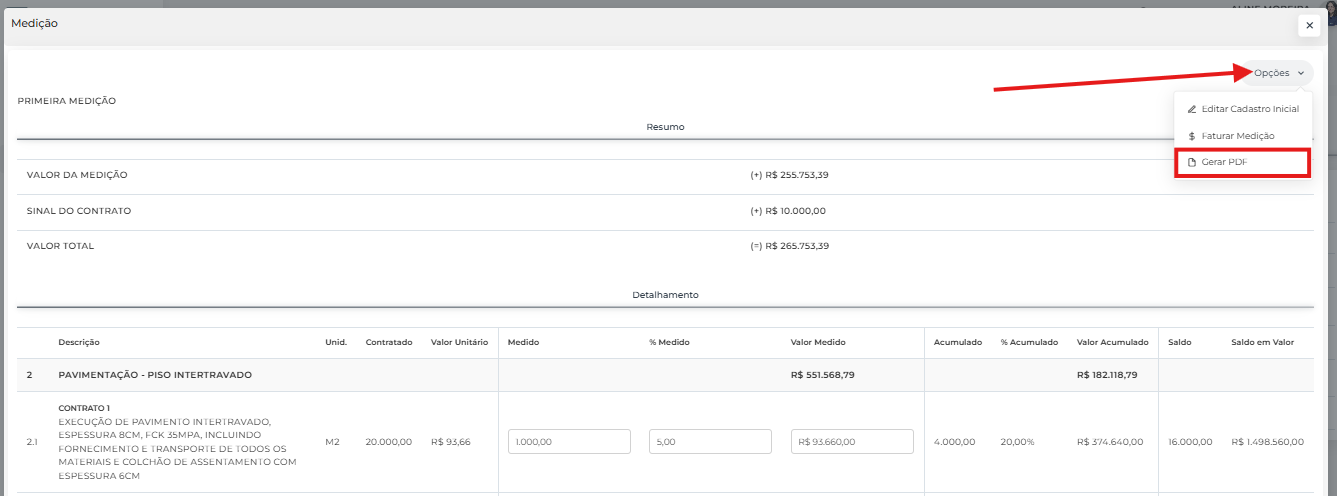
Task: Click the chevron arrow next to Opções
Action: [x=1301, y=73]
